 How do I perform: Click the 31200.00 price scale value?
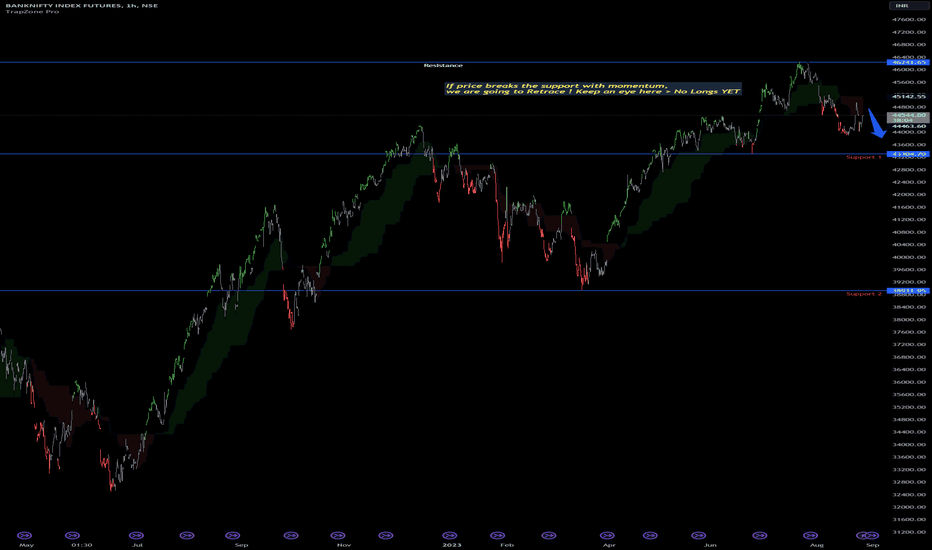point(909,532)
